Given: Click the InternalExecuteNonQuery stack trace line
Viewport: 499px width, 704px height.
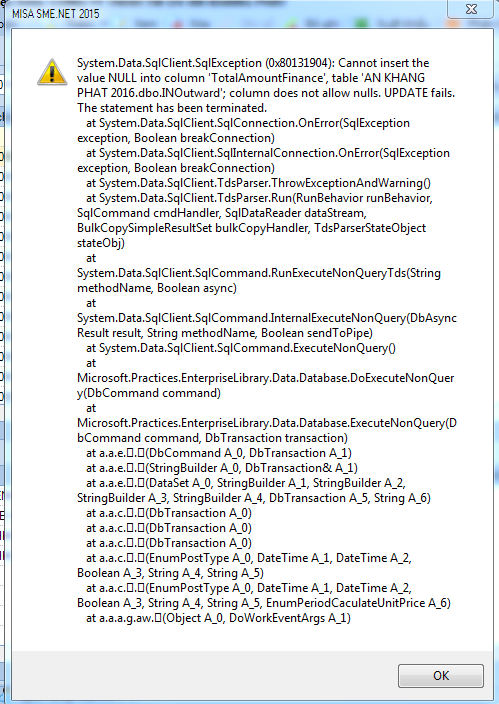Looking at the screenshot, I should (267, 318).
